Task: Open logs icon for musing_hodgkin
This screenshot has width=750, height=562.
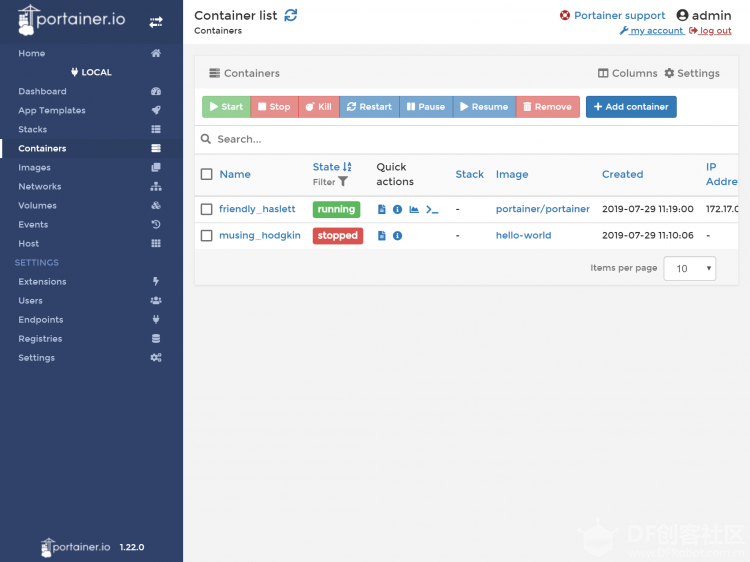Action: pos(382,236)
